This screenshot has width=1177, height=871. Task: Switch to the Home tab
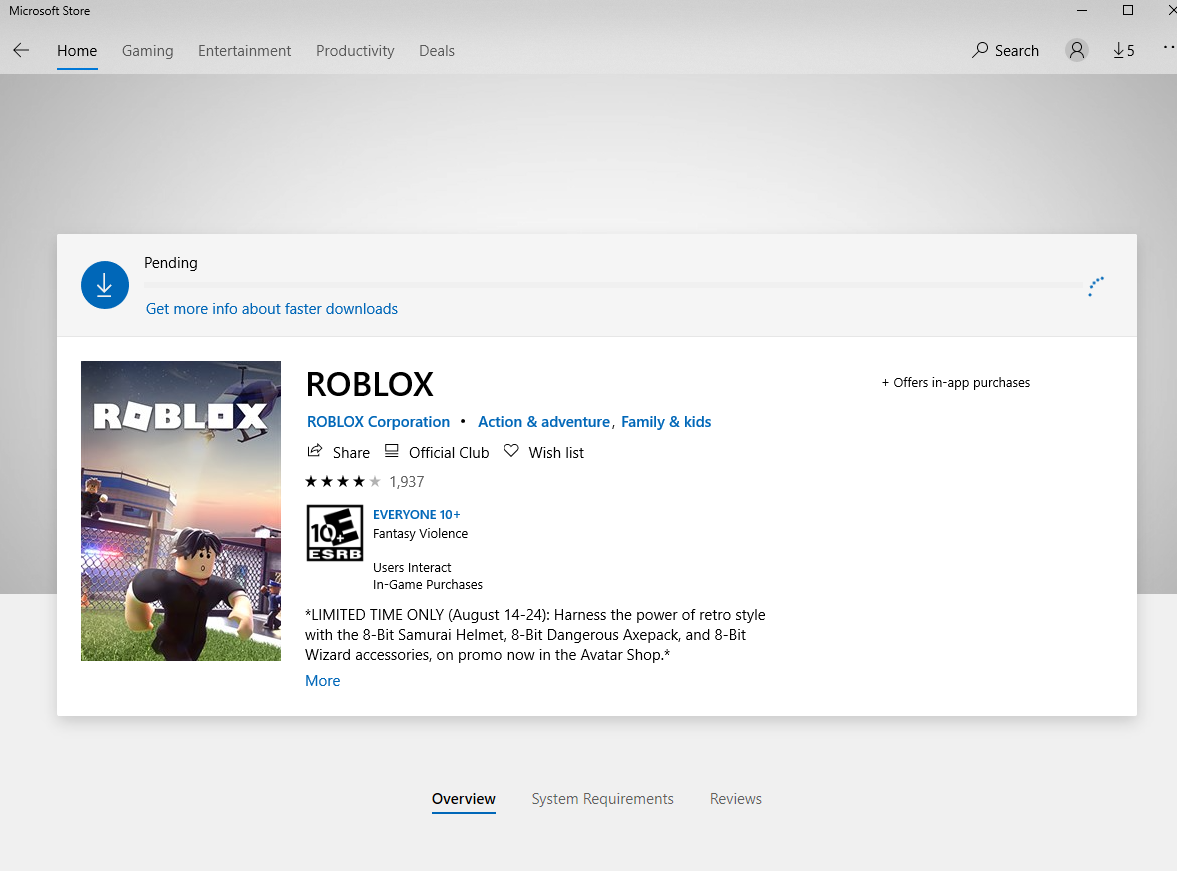click(77, 50)
